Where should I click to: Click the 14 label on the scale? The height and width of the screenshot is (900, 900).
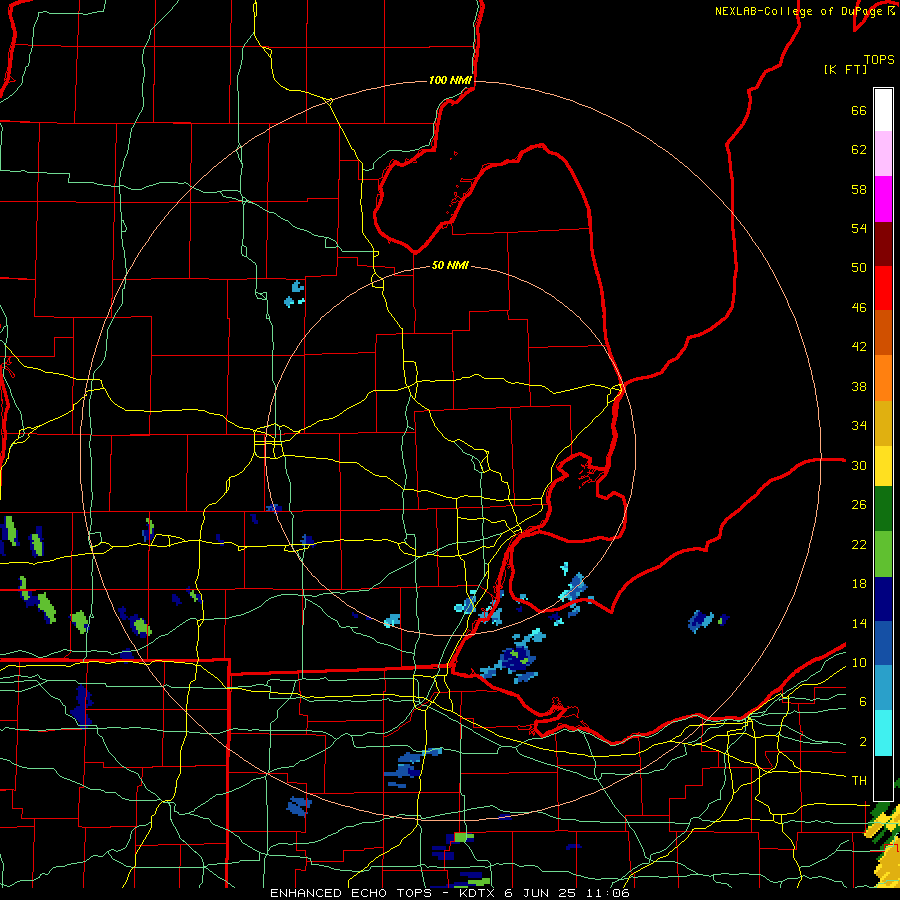859,623
